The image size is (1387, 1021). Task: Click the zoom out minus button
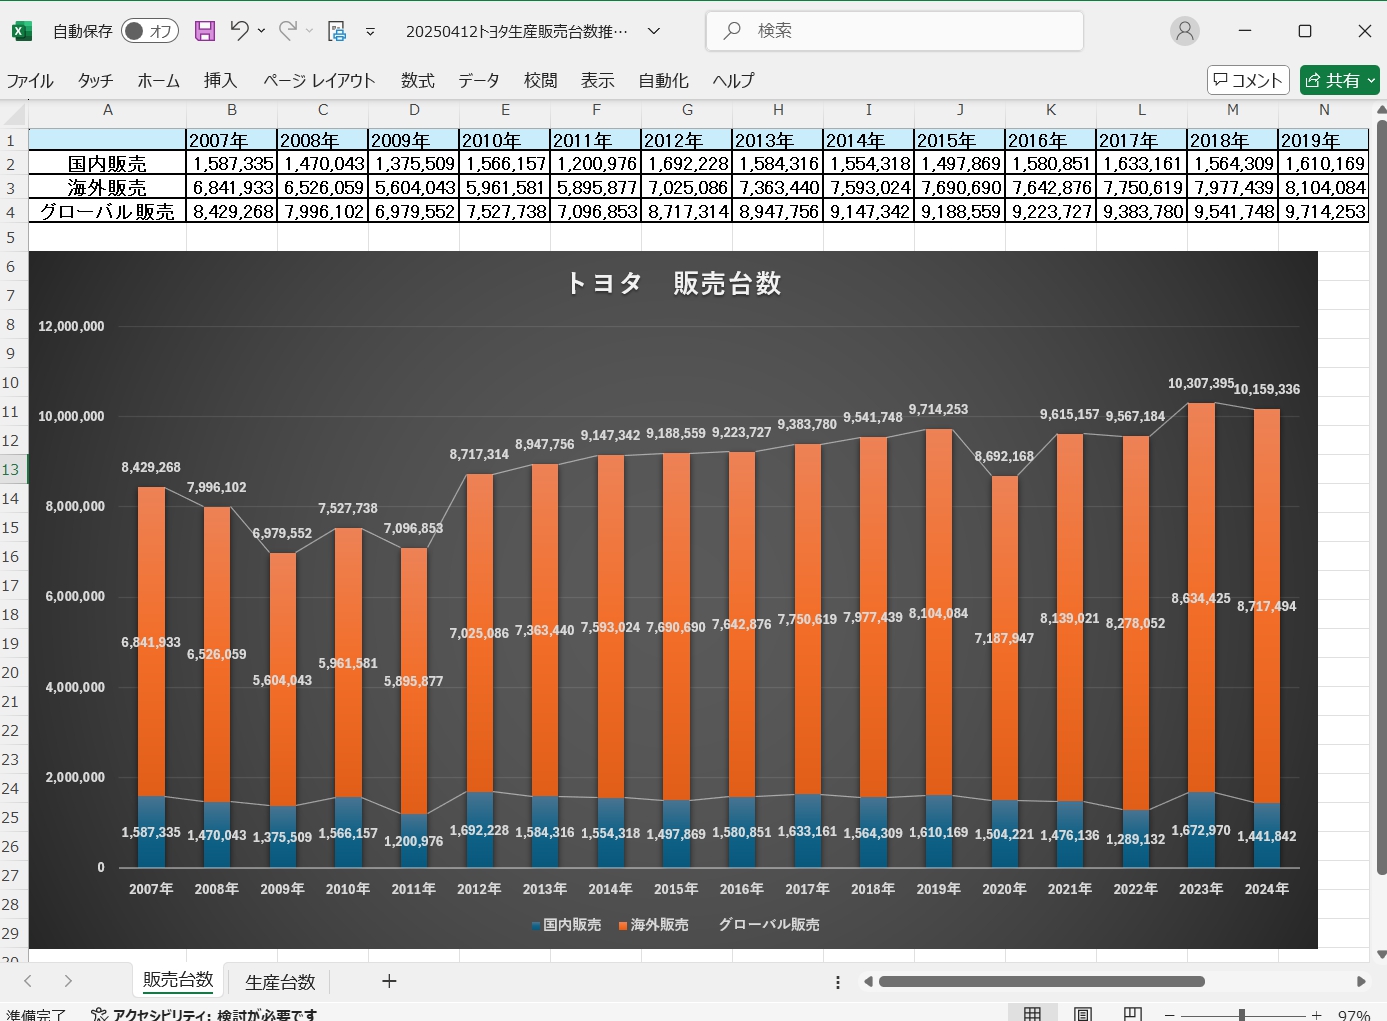(x=1169, y=1015)
